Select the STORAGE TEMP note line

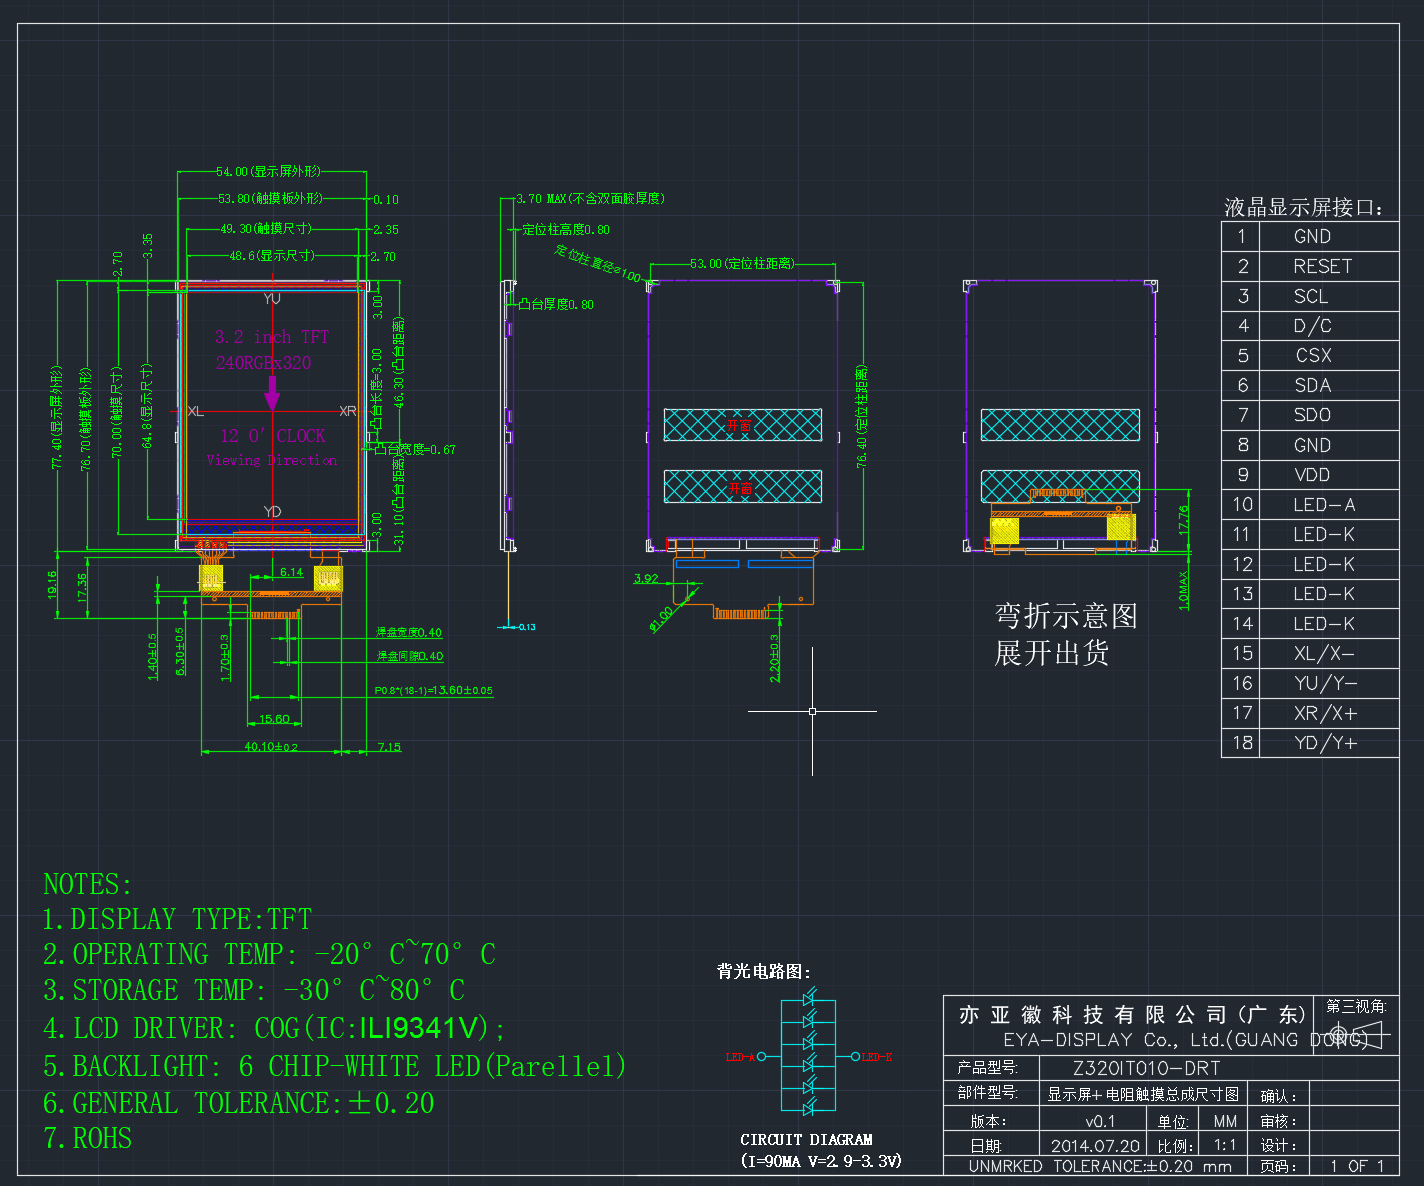coord(254,990)
